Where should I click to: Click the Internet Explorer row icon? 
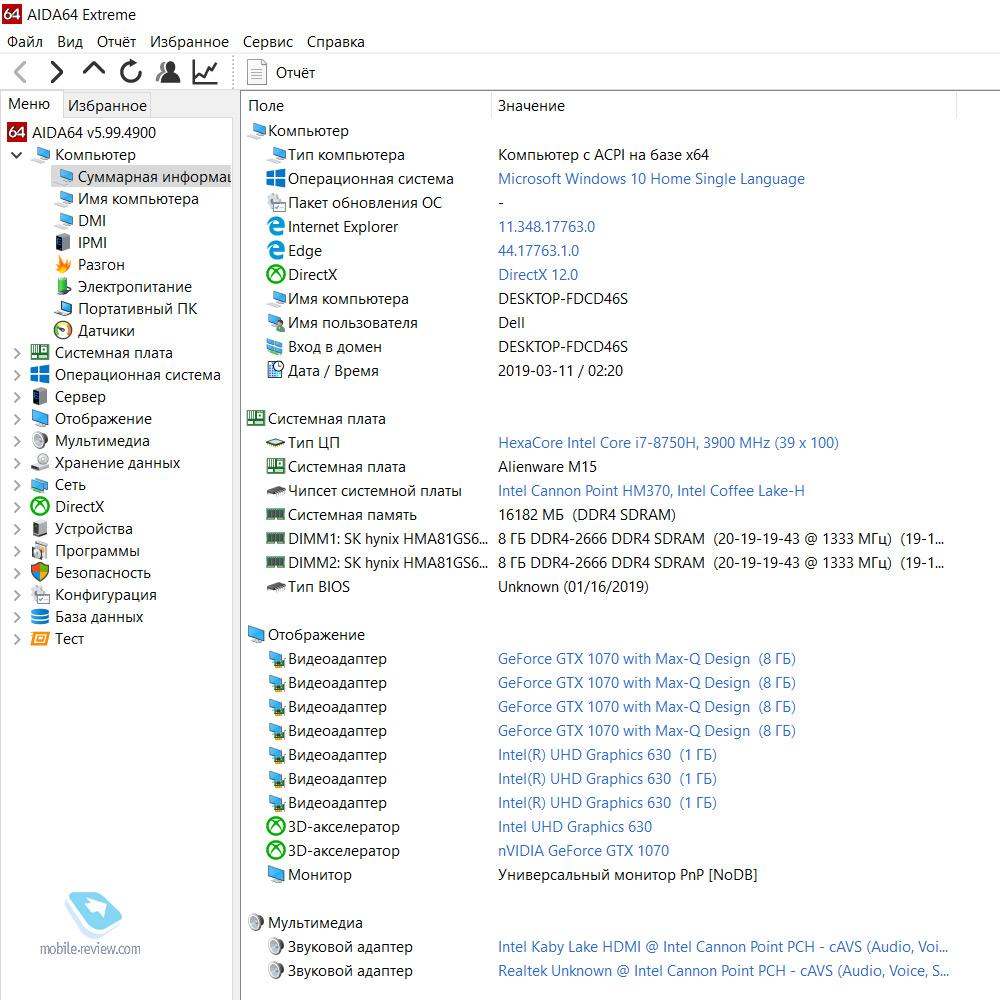click(276, 226)
